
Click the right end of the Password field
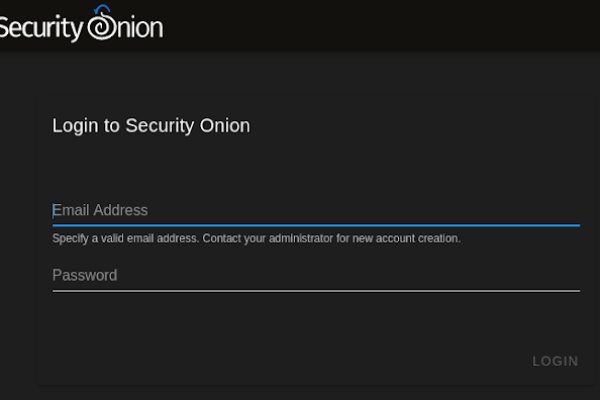point(570,275)
